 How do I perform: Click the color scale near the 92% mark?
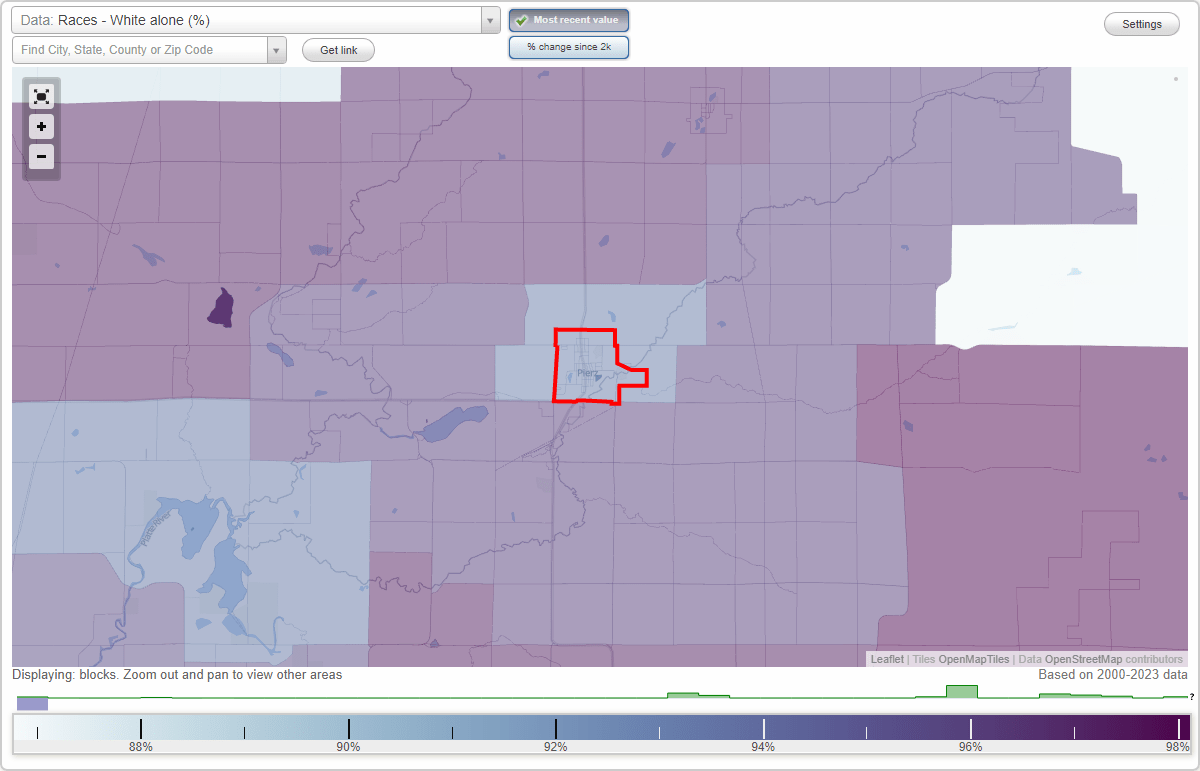tap(555, 729)
